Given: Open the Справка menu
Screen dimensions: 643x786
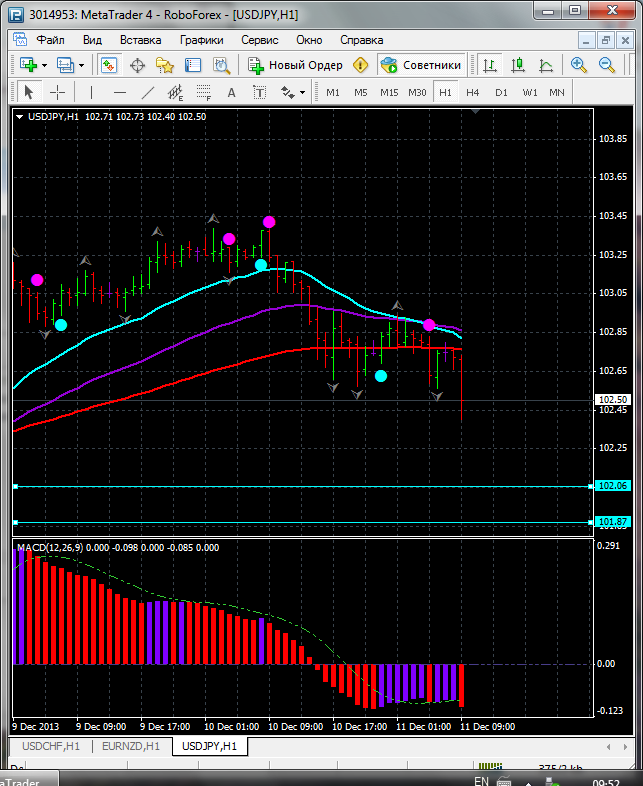Looking at the screenshot, I should (362, 40).
